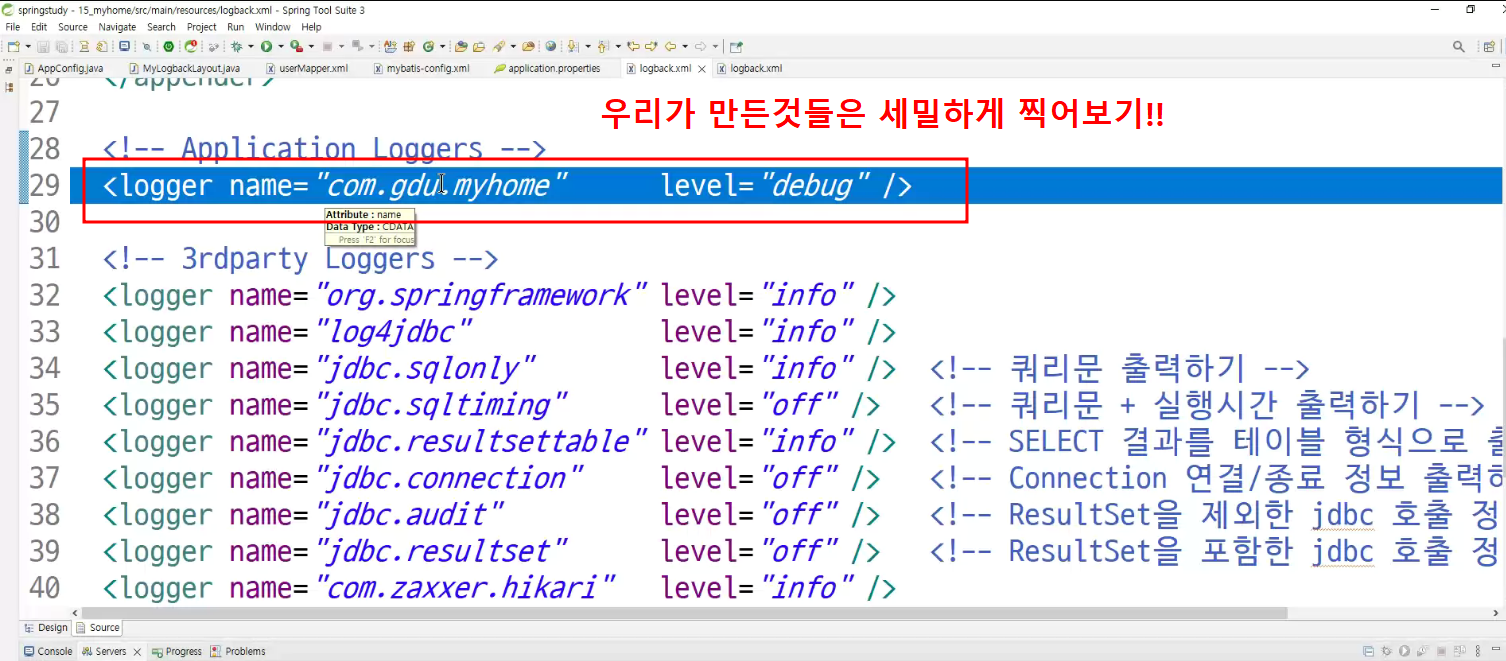Click the Quick Access magnifier icon
This screenshot has height=661, width=1506.
[x=1459, y=46]
